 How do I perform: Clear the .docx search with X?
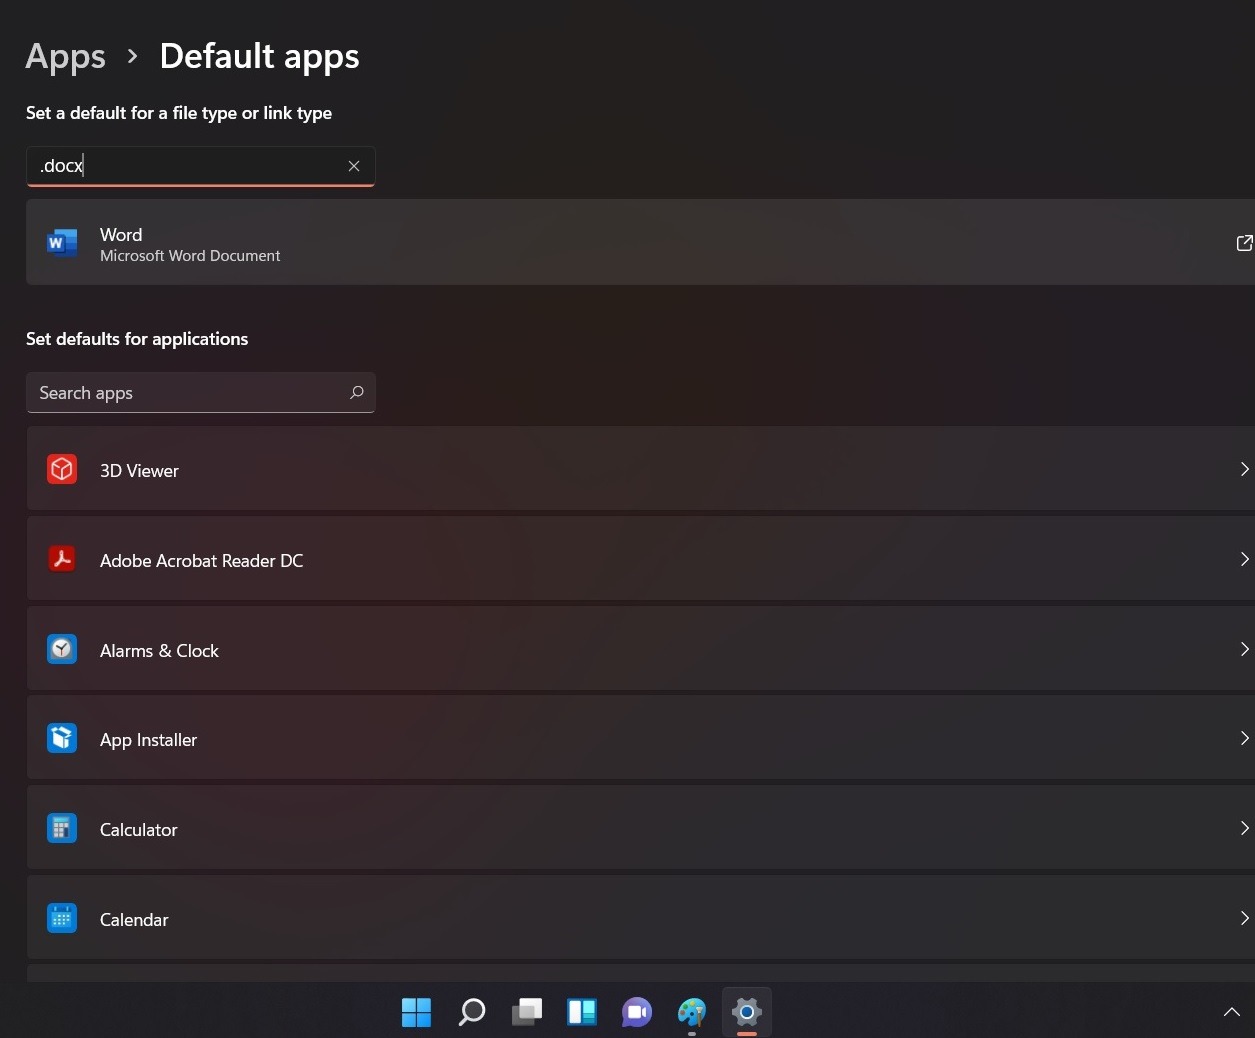(x=354, y=165)
